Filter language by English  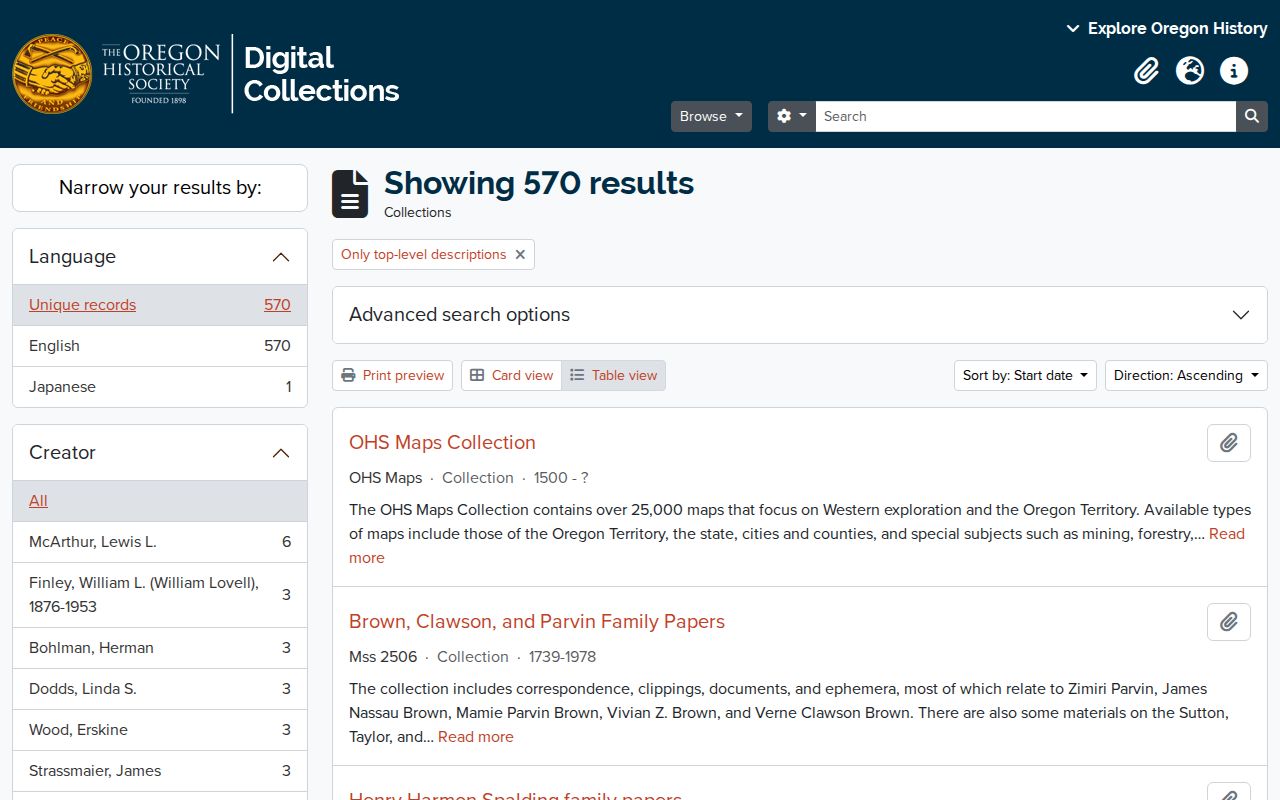(160, 346)
